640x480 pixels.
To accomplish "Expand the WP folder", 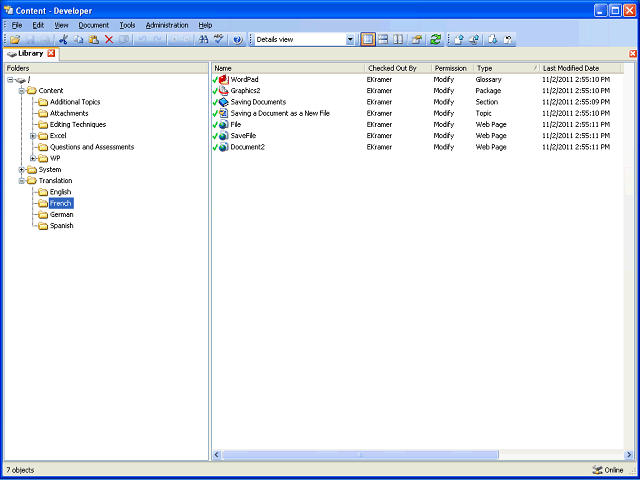I will [x=33, y=158].
